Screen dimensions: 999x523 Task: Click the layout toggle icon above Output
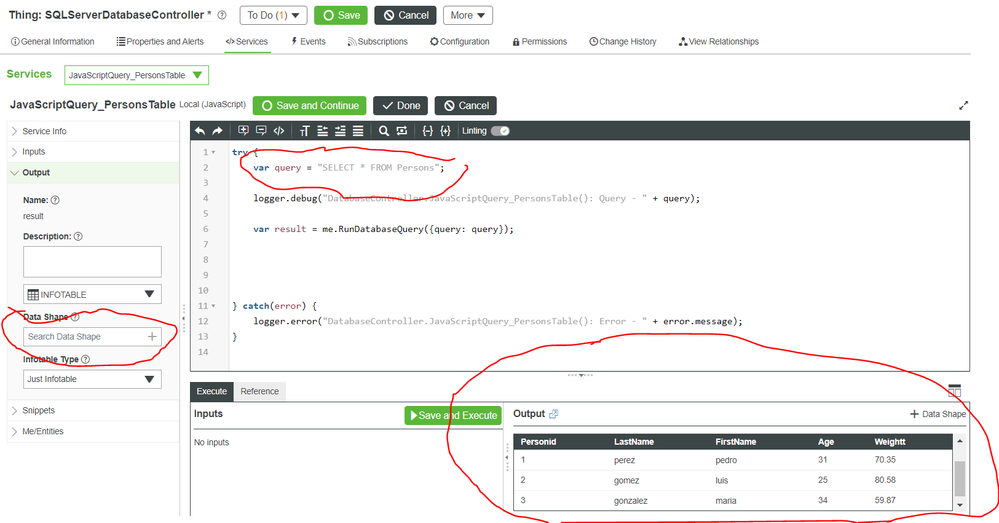(954, 390)
